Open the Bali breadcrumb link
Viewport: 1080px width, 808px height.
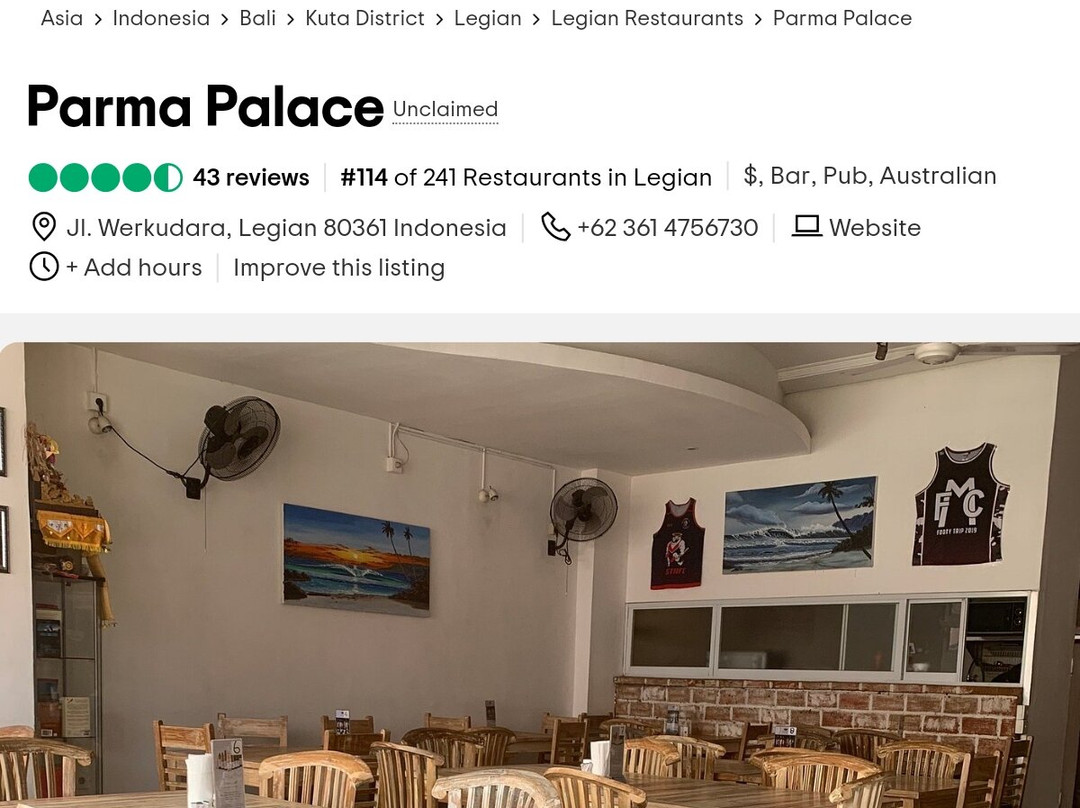pos(258,18)
